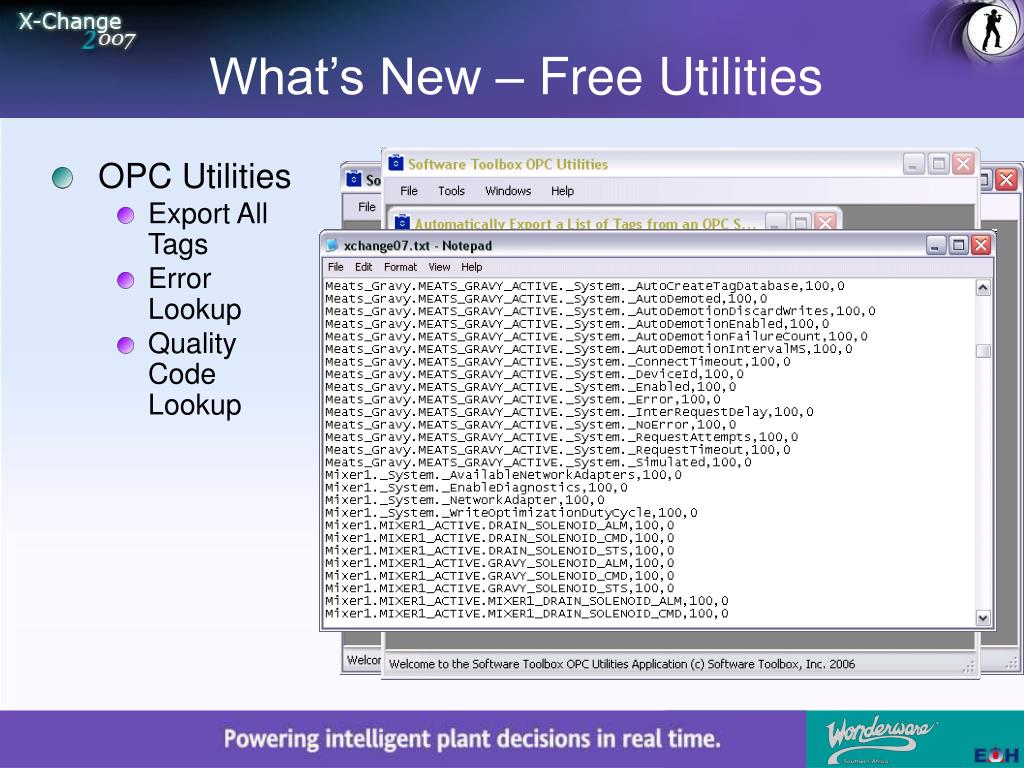Minimize the Software Toolbox OPC Utilities window
Screen dimensions: 1024x768
point(914,164)
